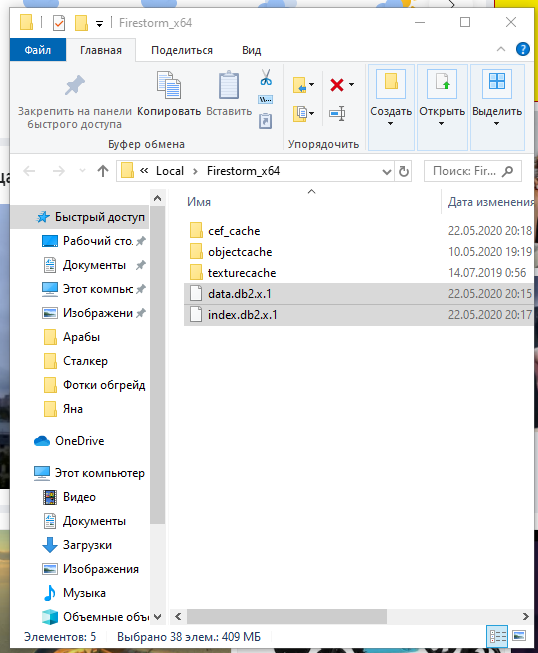The image size is (538, 653).
Task: Click the Вставить paste clipboard icon
Action: point(229,85)
